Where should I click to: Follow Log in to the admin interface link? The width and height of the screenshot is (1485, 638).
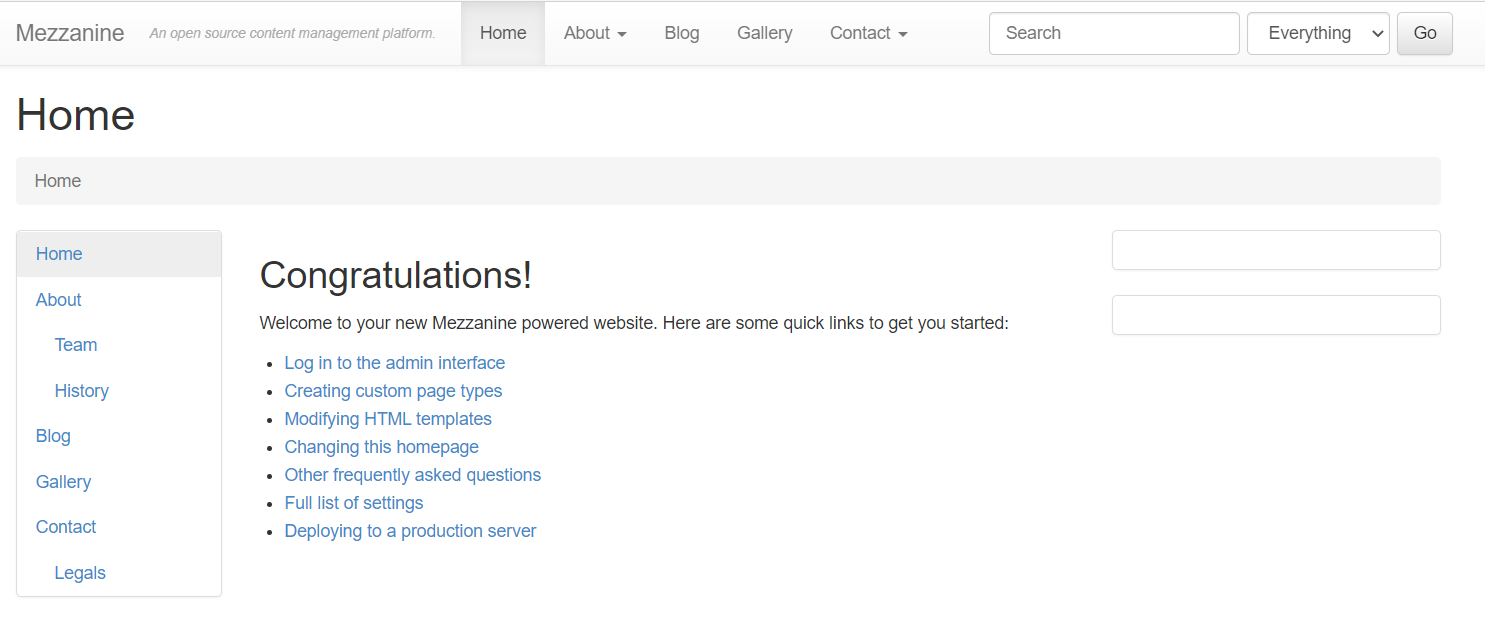click(395, 363)
